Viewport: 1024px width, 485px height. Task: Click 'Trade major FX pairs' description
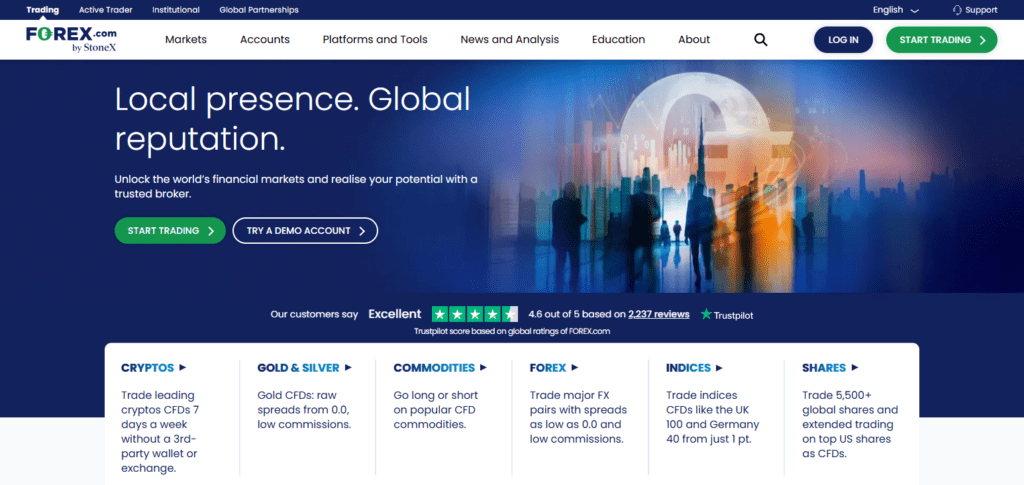coord(578,417)
